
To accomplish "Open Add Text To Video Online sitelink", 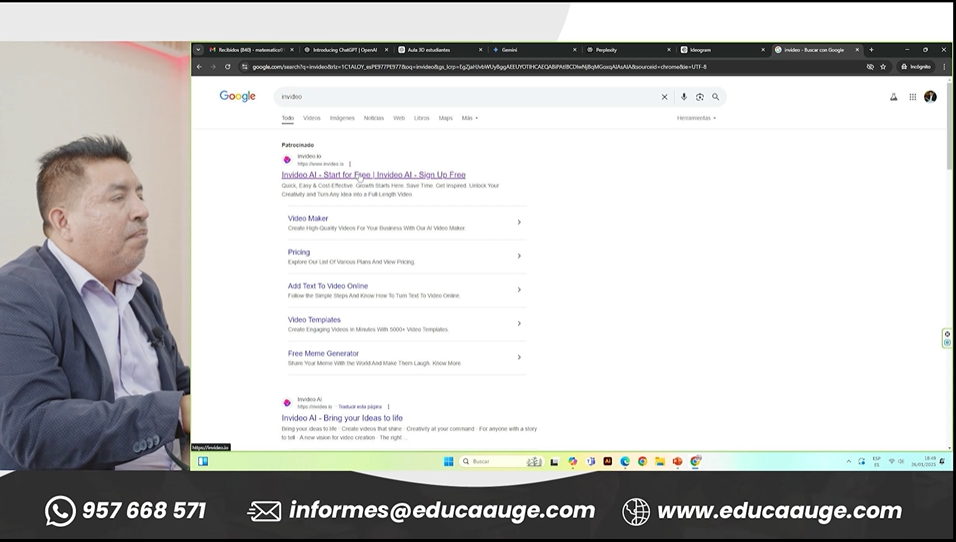I will [328, 286].
